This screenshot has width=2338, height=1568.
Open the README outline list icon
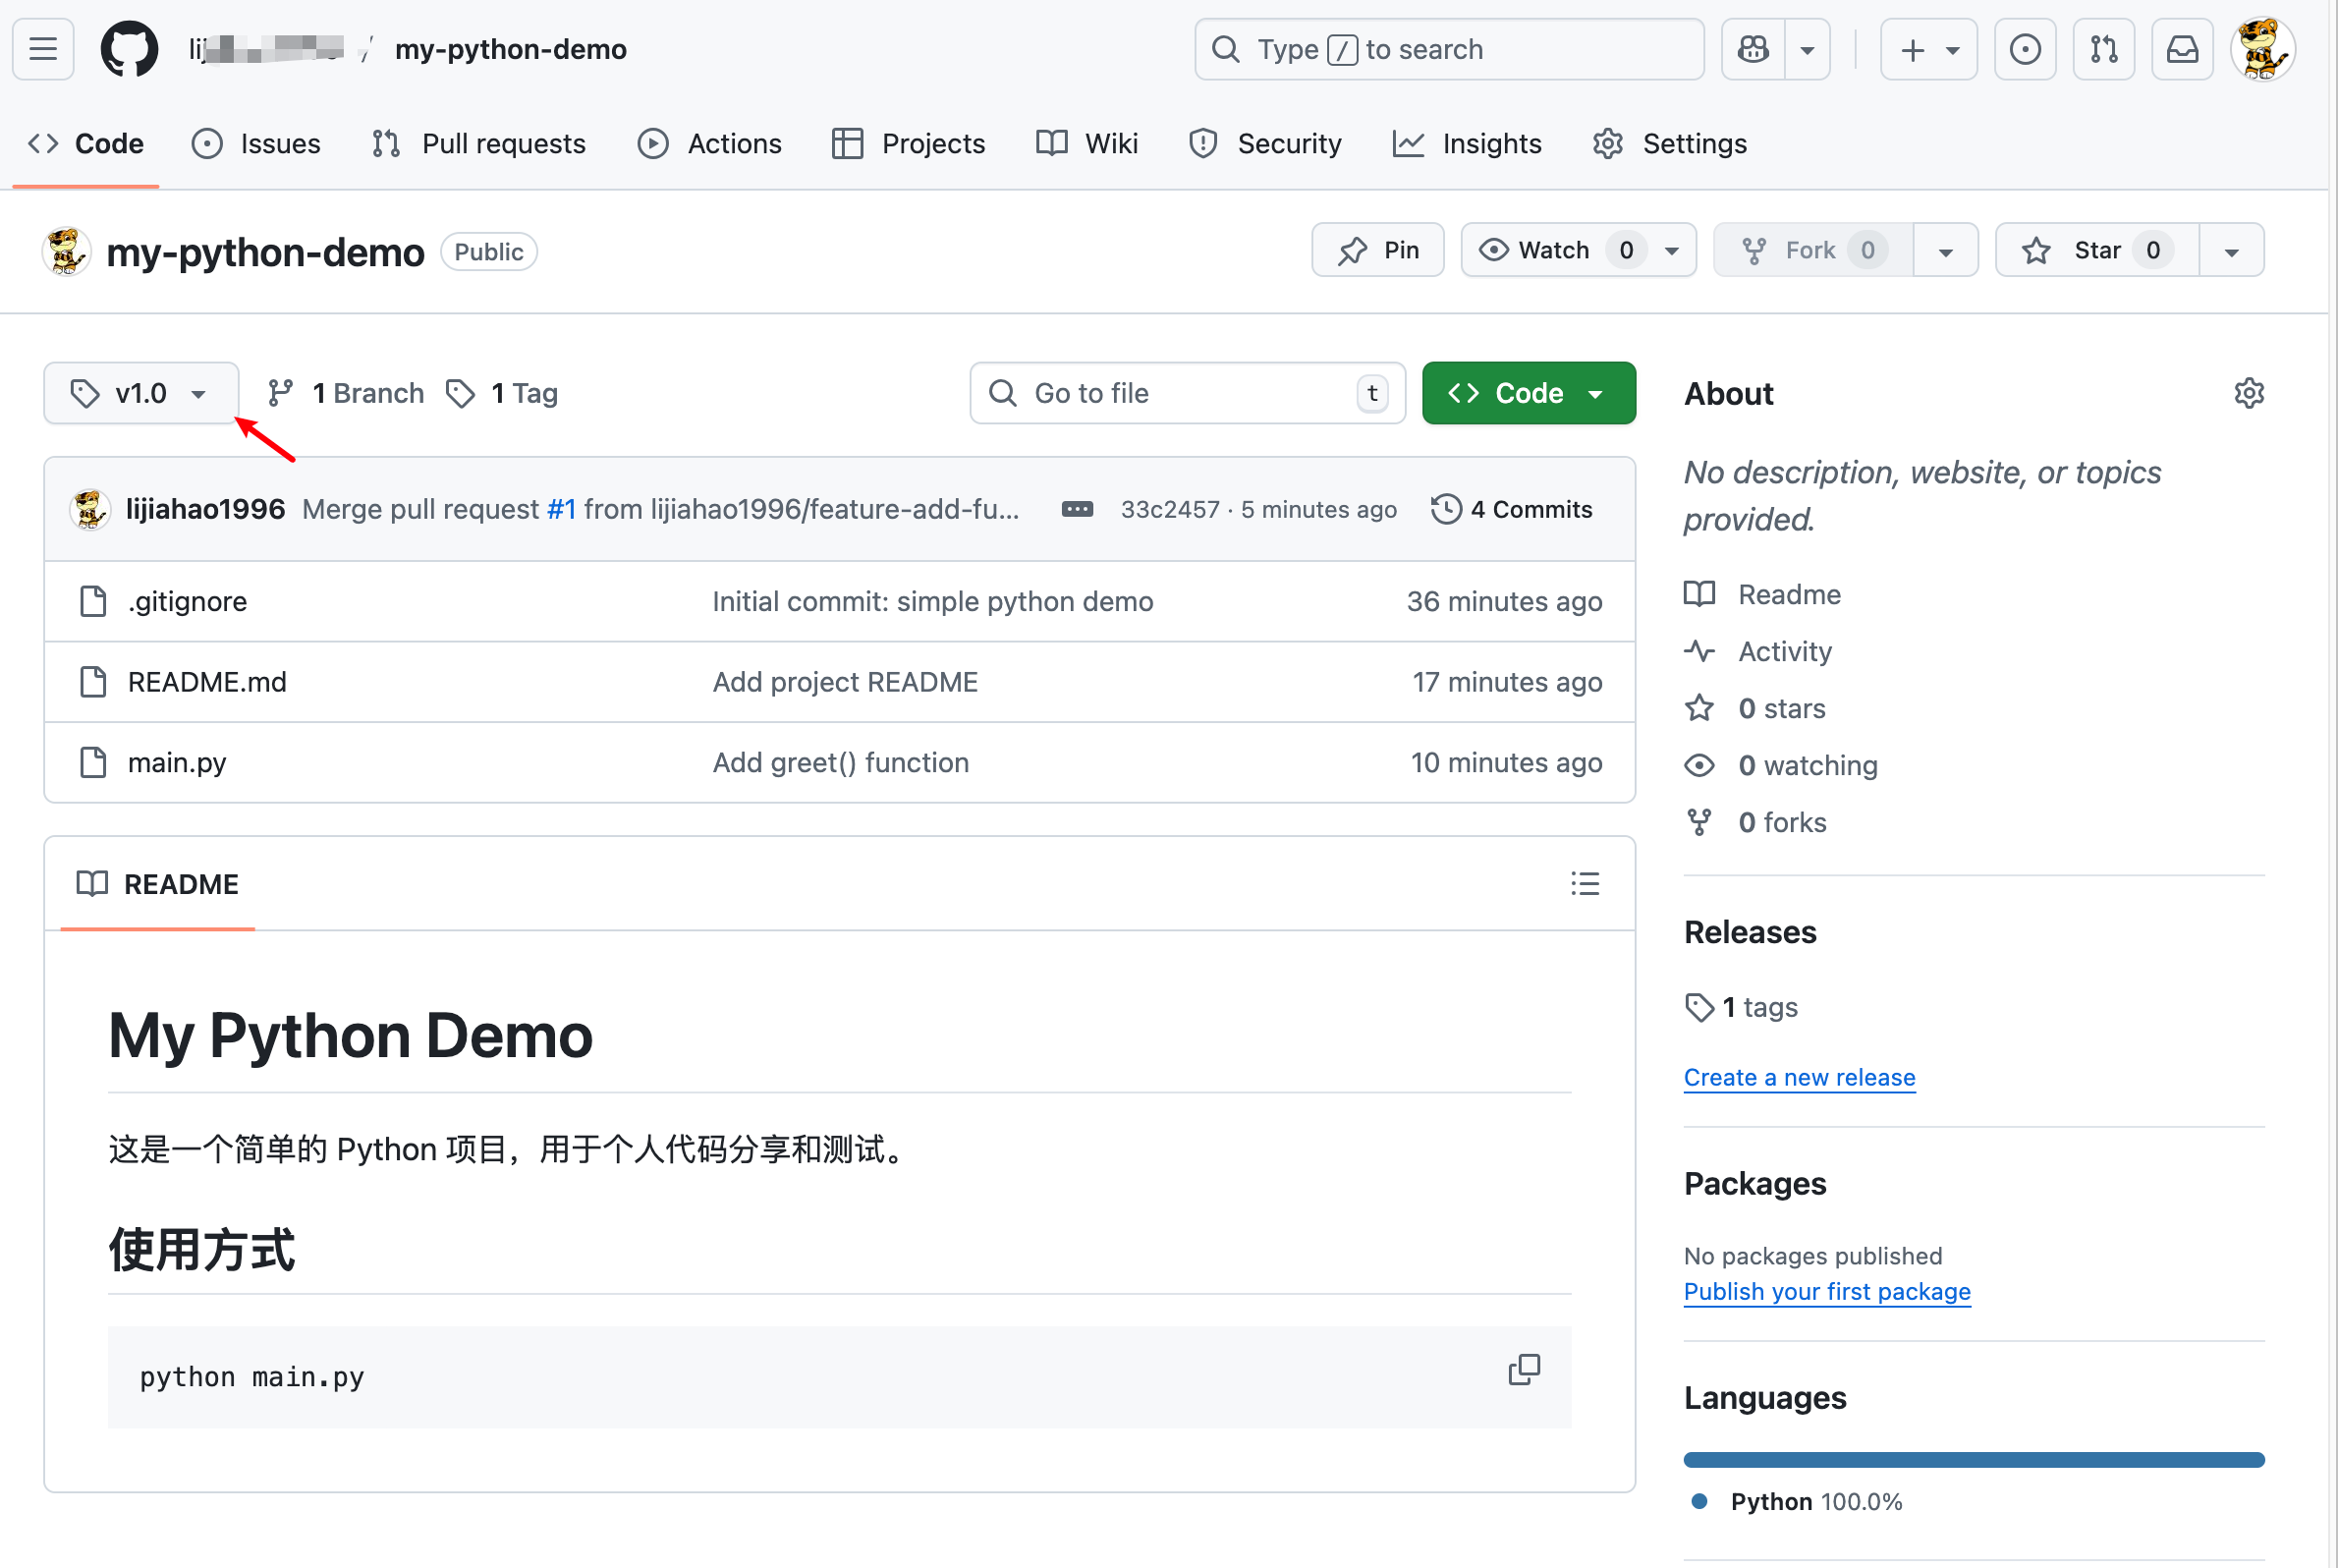(x=1584, y=884)
